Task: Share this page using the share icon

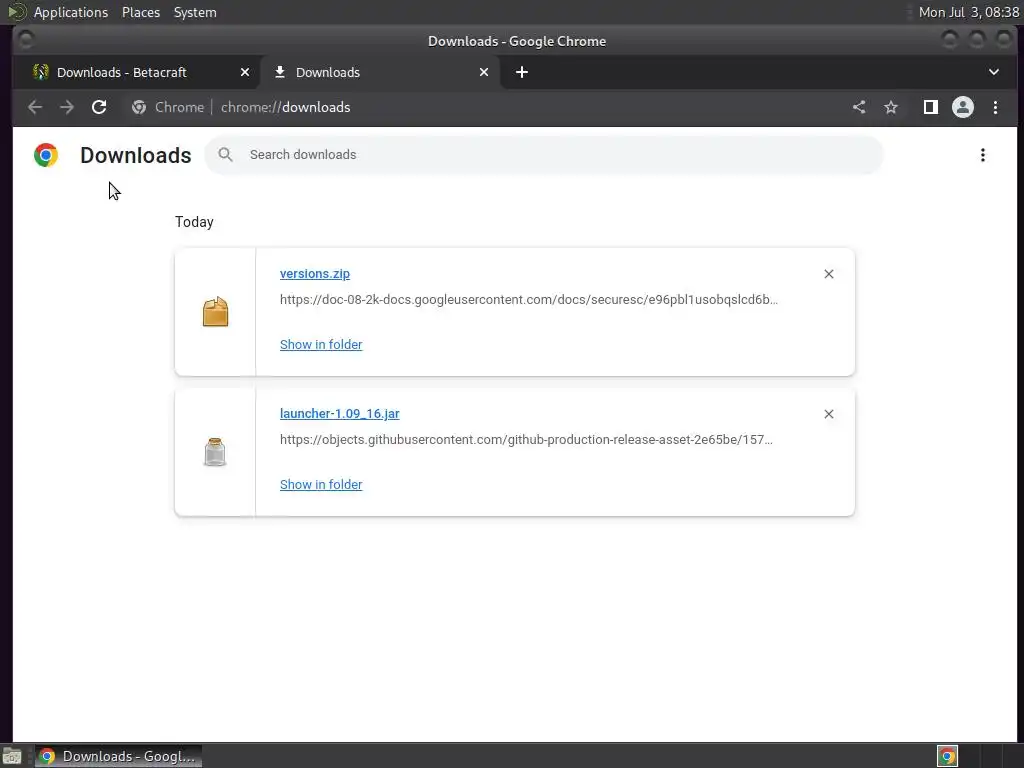Action: tap(859, 107)
